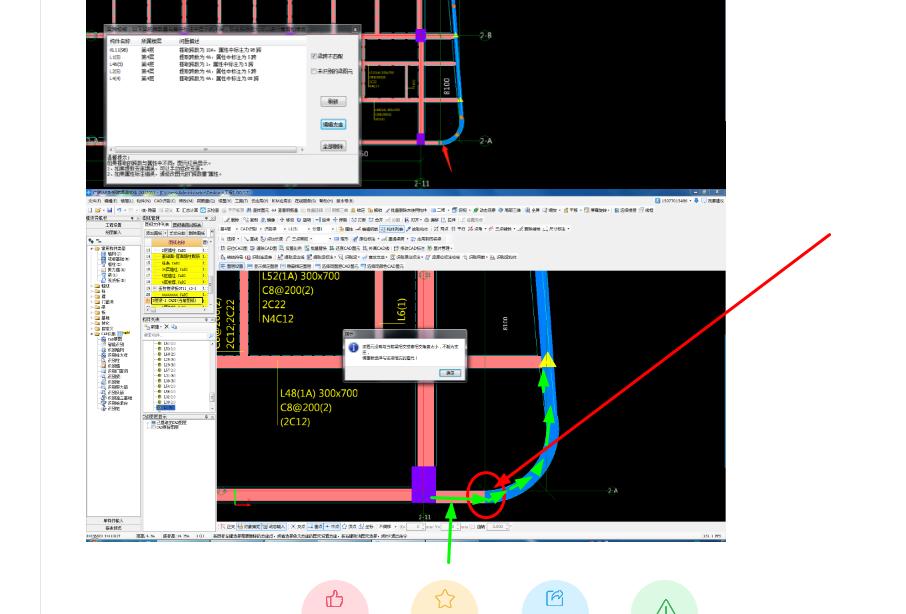This screenshot has height=614, width=906.
Task: Click the 属性 properties tool
Action: 347,229
